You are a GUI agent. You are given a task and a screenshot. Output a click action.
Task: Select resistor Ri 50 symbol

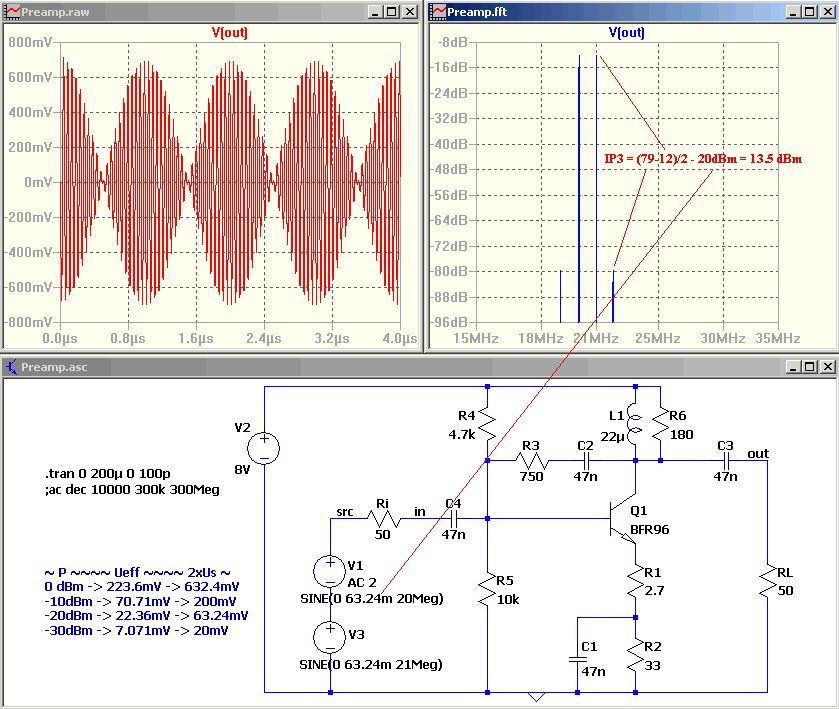coord(383,519)
